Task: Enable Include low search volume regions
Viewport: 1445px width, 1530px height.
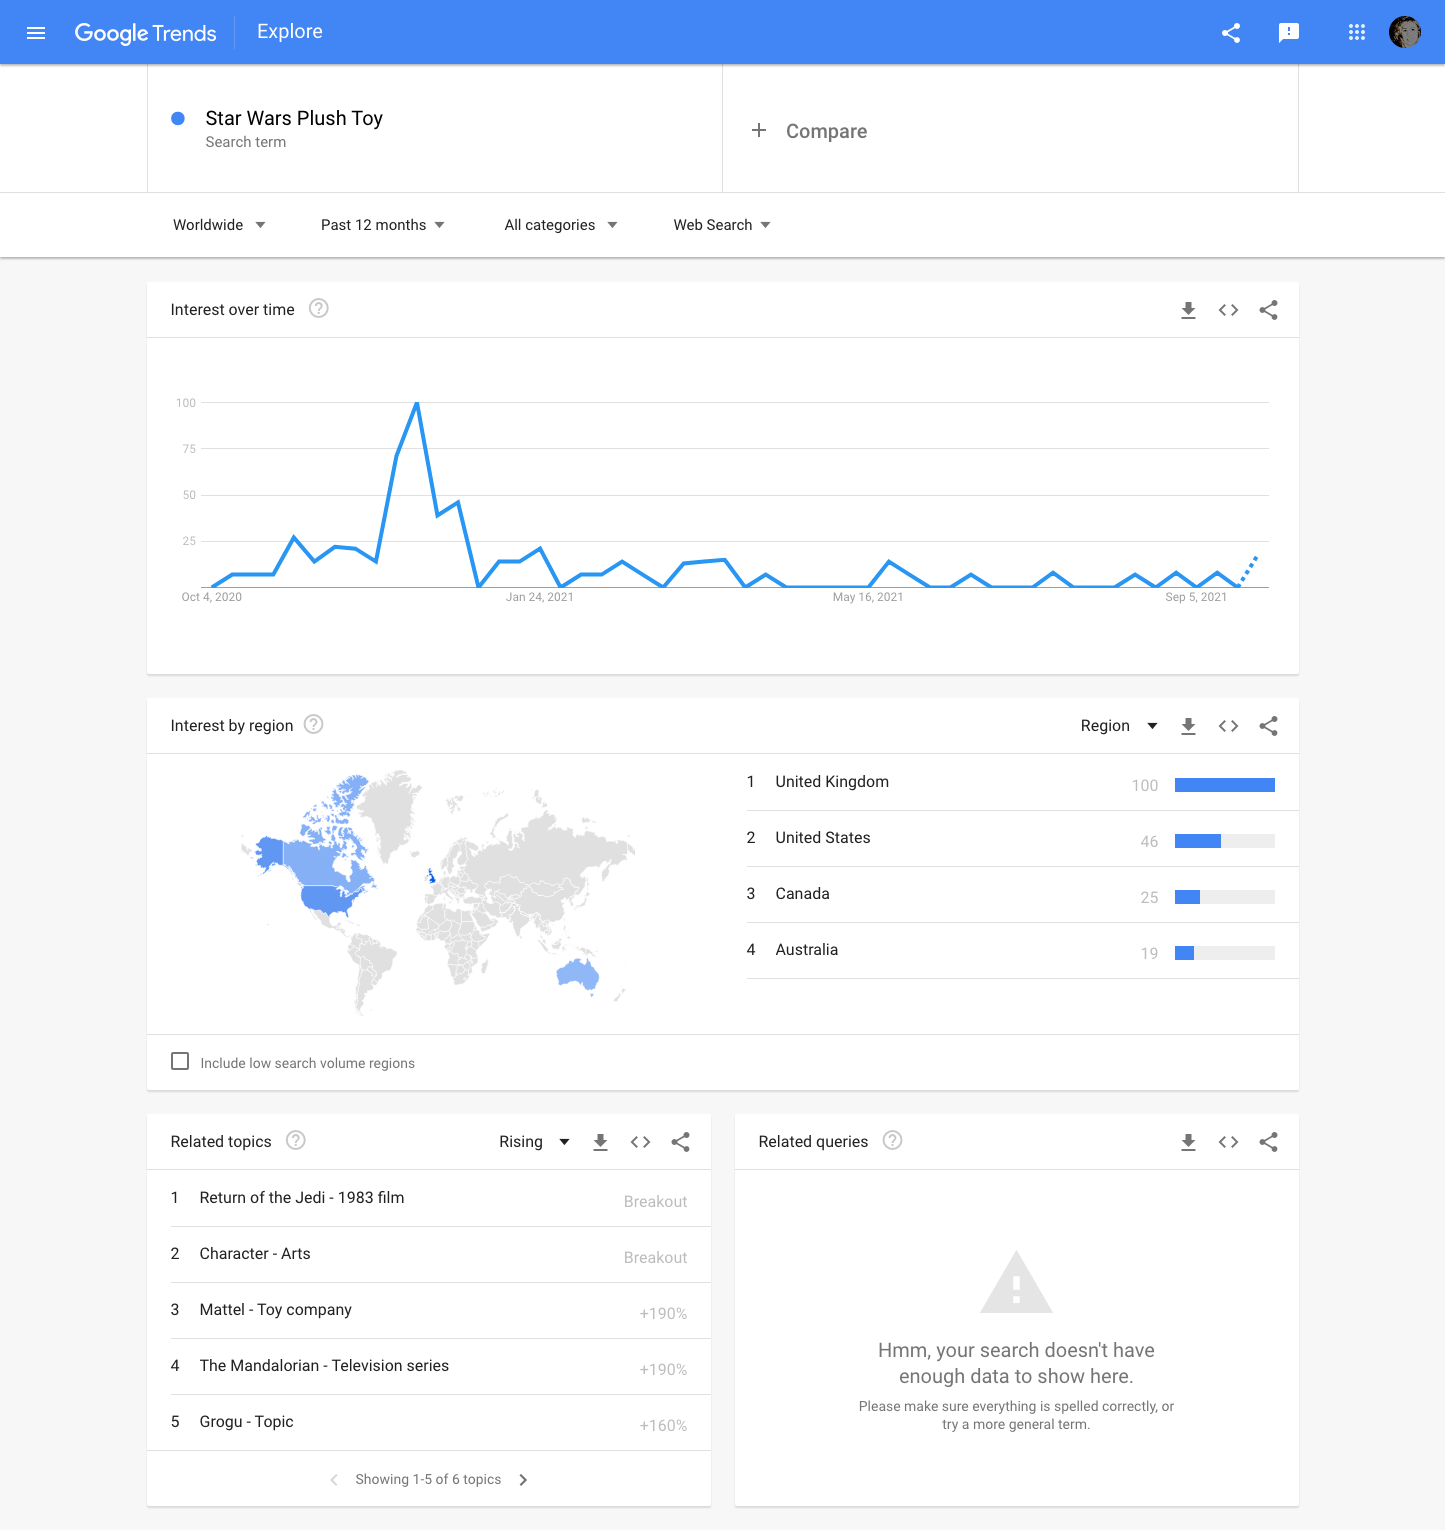Action: (180, 1061)
